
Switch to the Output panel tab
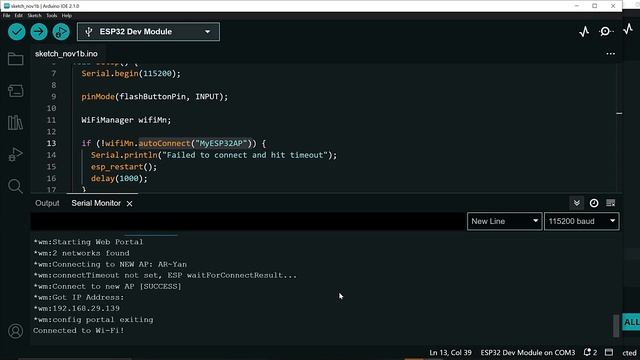click(x=47, y=203)
